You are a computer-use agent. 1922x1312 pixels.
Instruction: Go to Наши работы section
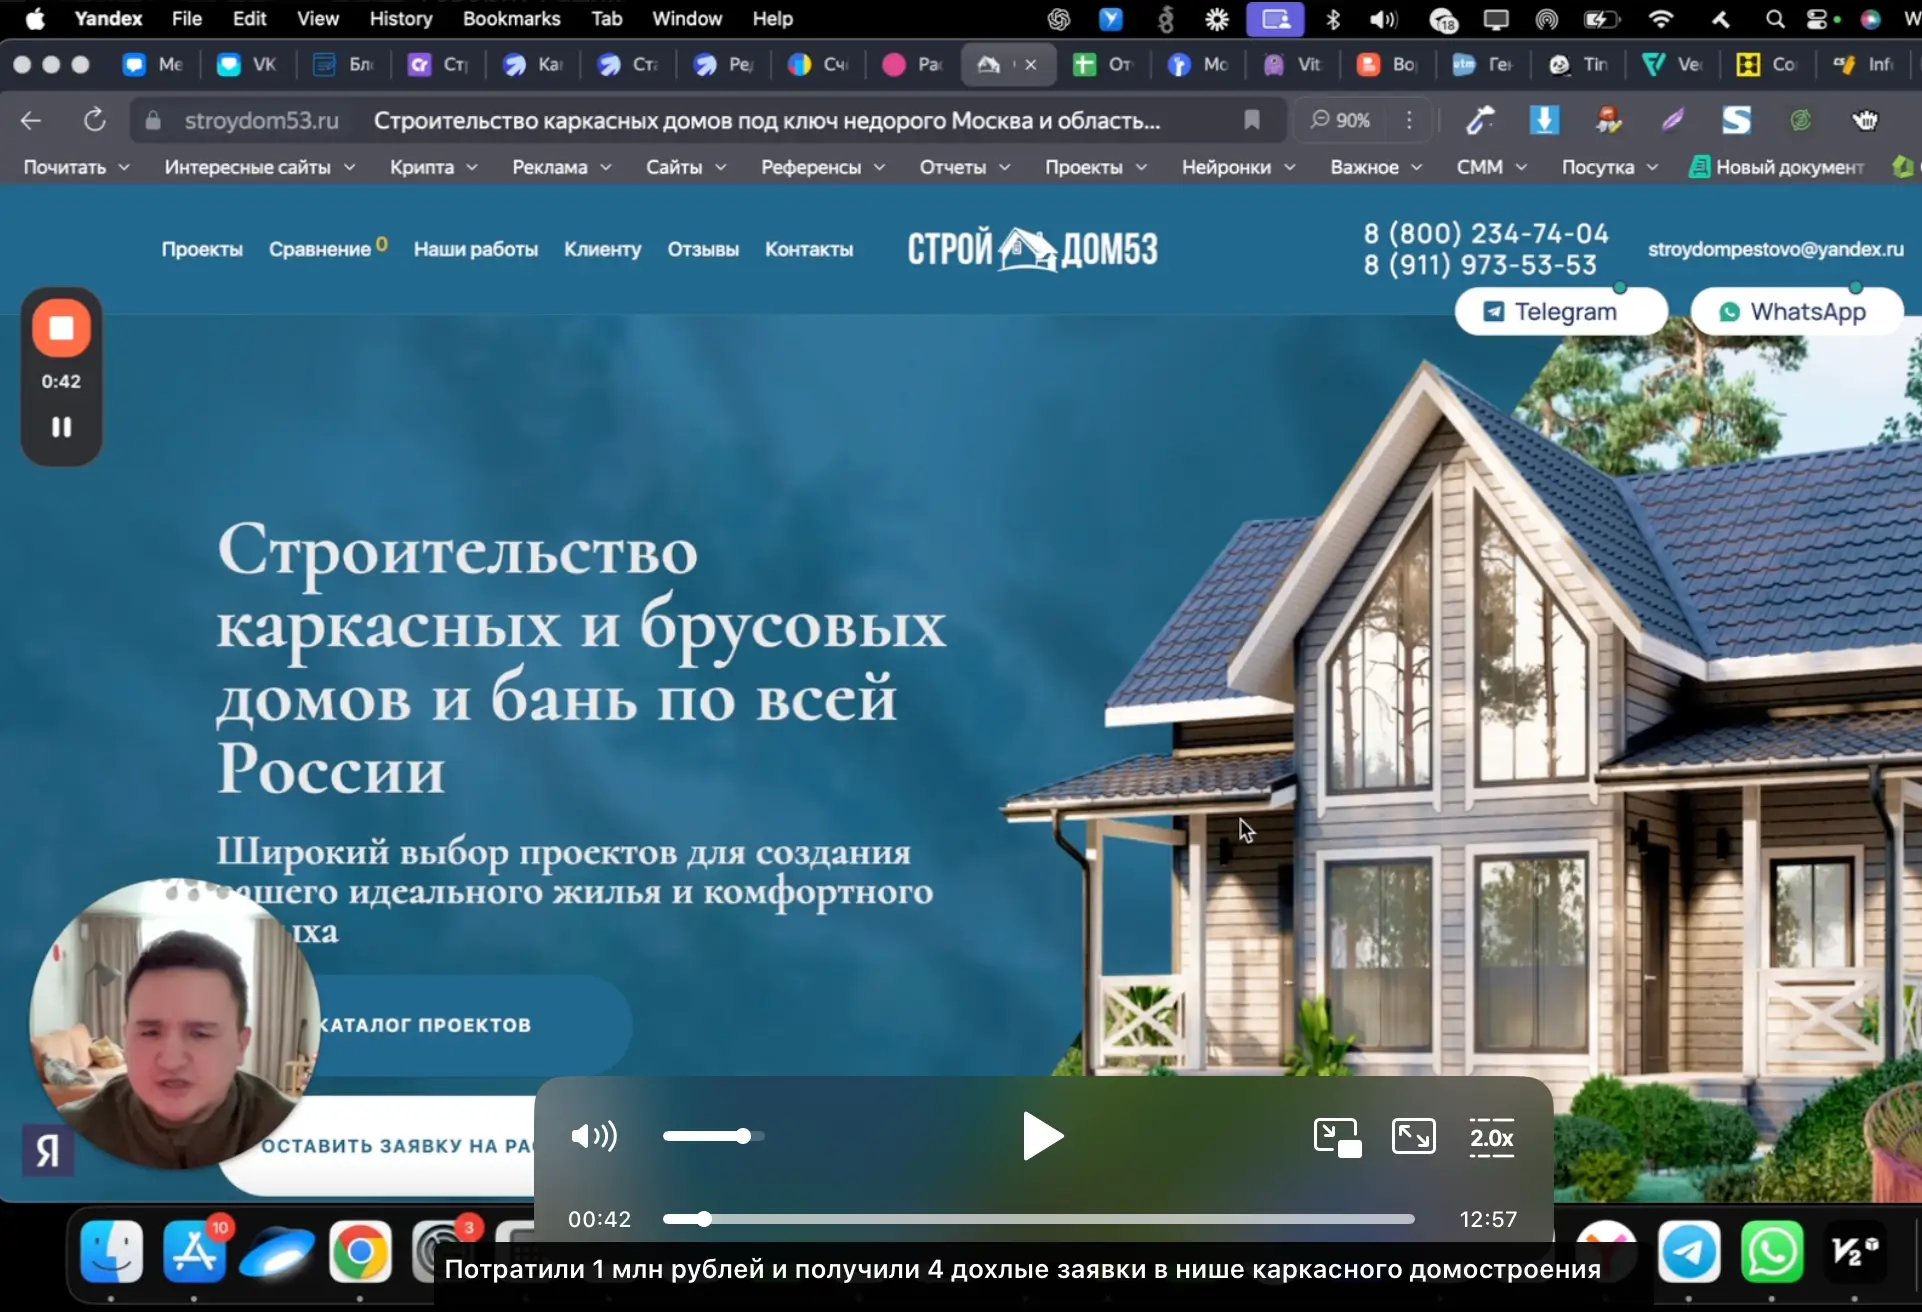coord(476,249)
